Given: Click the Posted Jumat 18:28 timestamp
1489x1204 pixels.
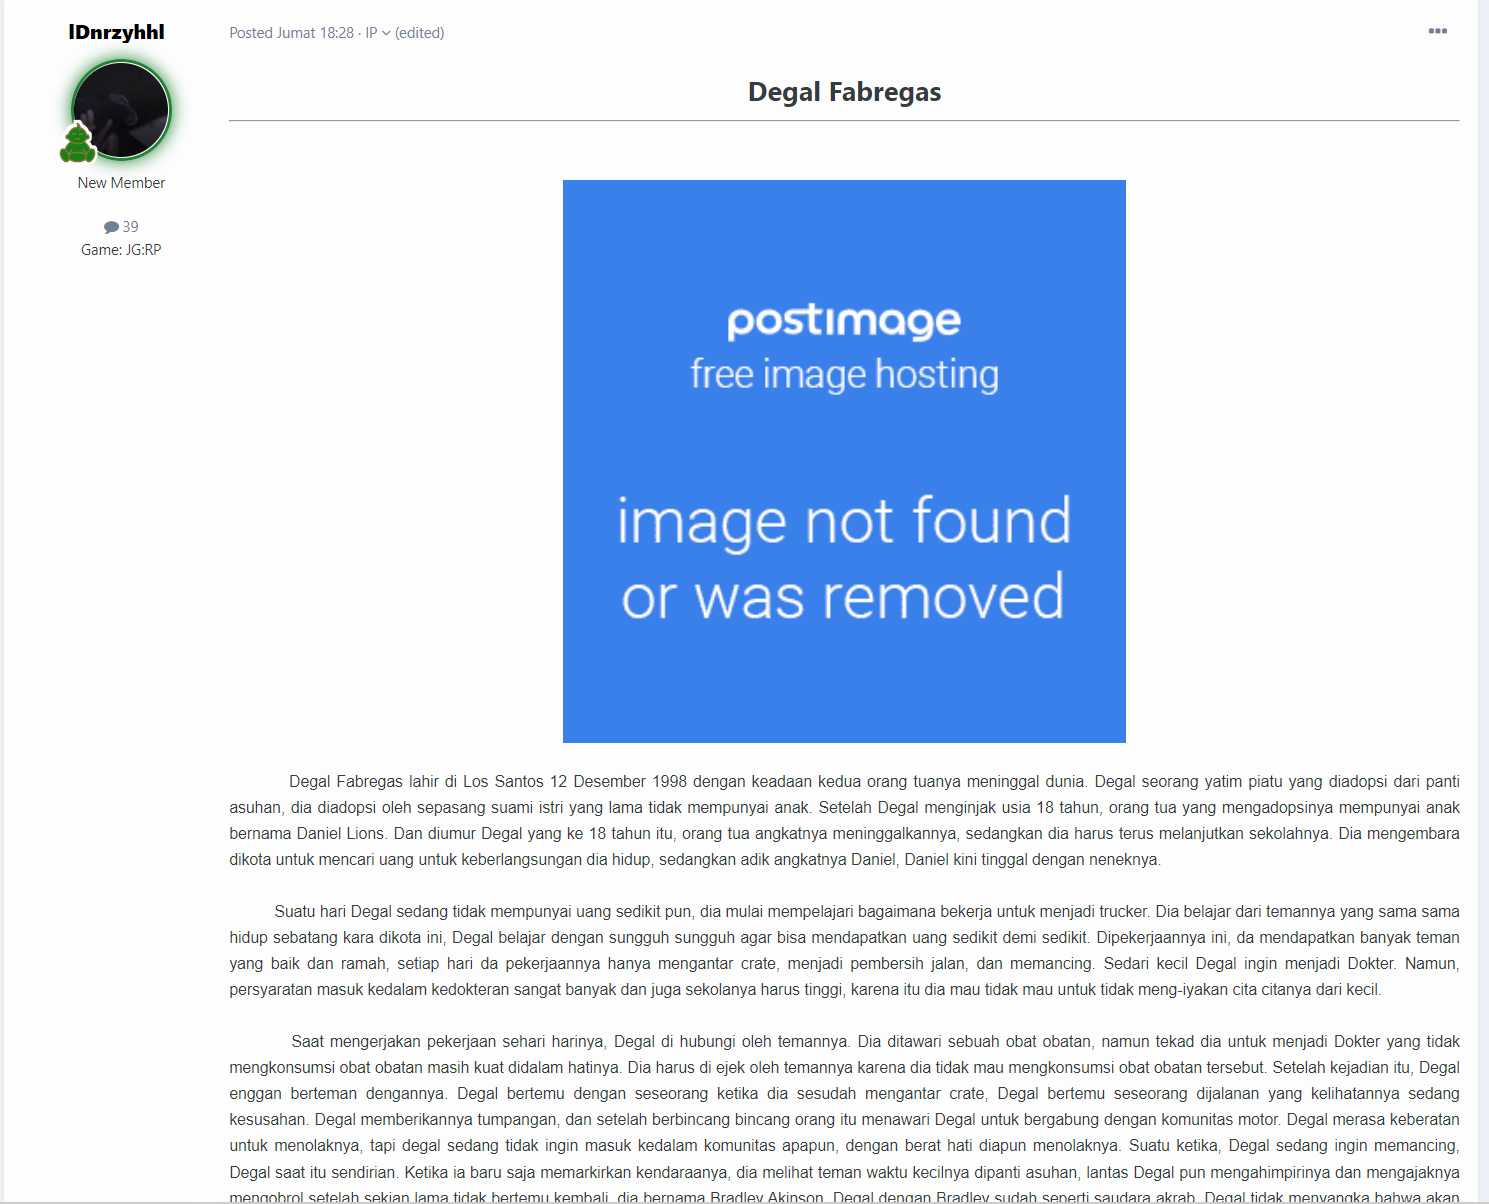Looking at the screenshot, I should pyautogui.click(x=291, y=33).
